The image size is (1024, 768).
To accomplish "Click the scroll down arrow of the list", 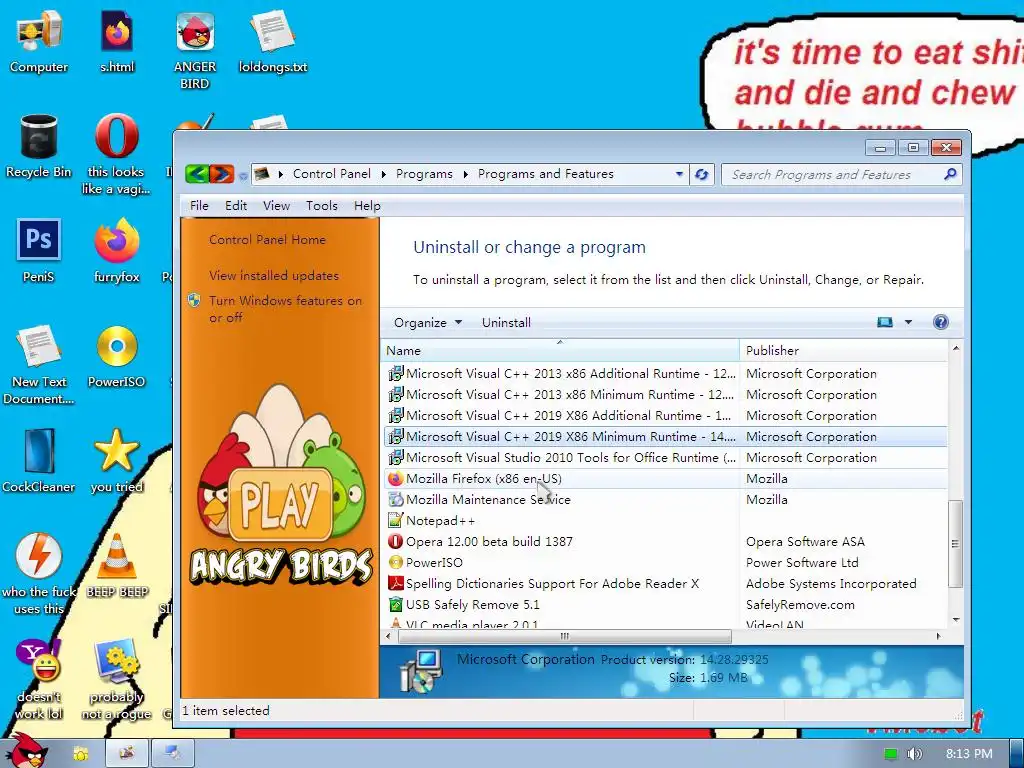I will tap(955, 620).
